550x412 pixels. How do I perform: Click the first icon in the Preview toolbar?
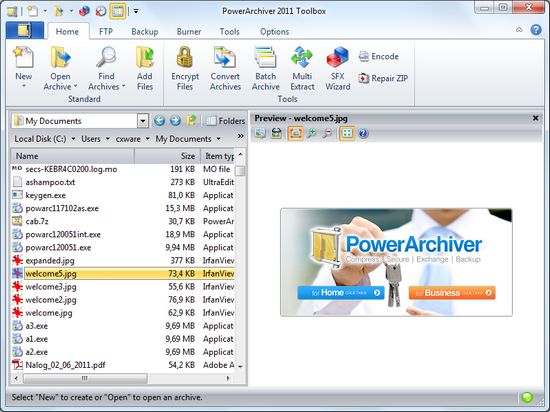click(x=260, y=134)
